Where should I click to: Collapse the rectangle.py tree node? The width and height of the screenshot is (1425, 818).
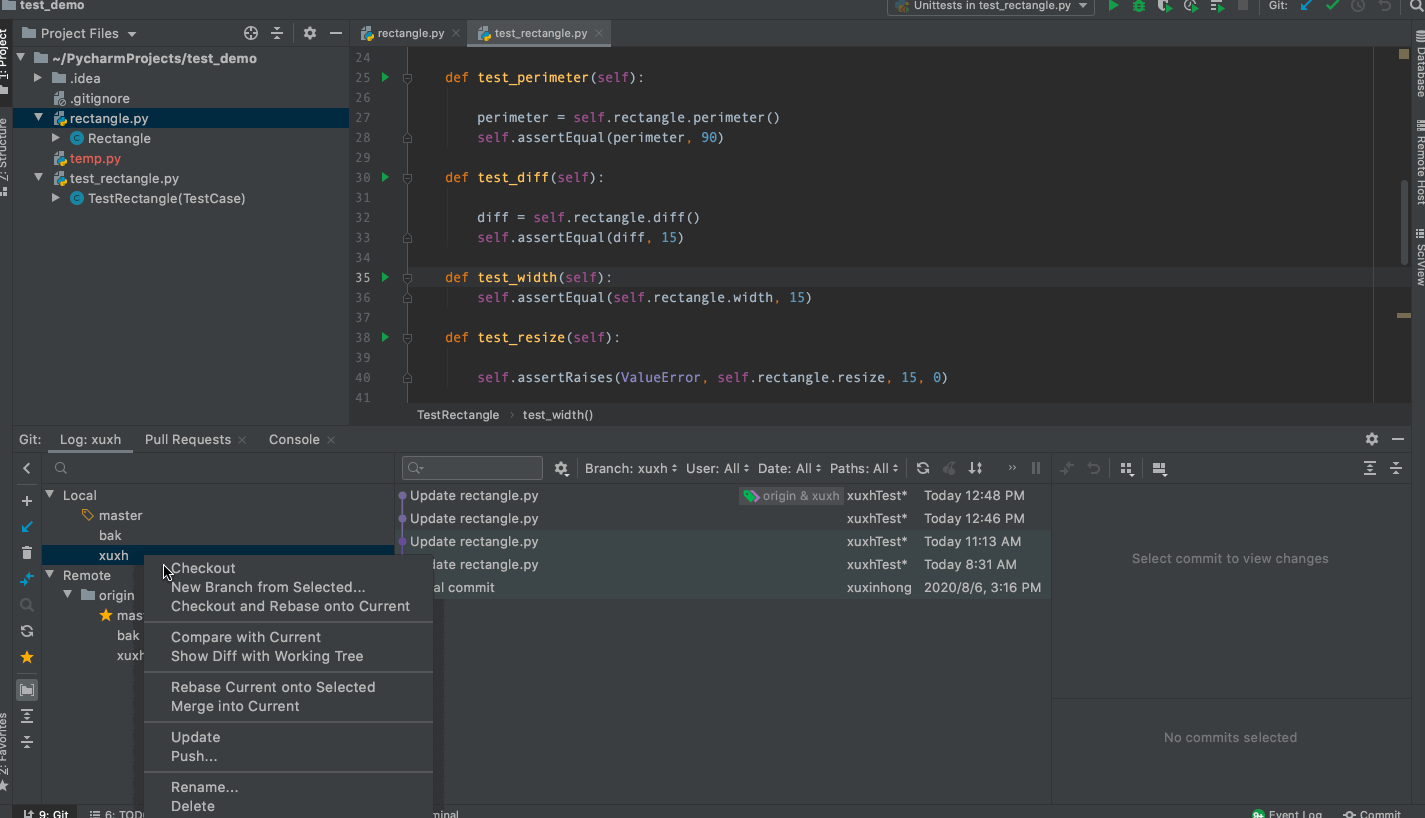click(38, 118)
